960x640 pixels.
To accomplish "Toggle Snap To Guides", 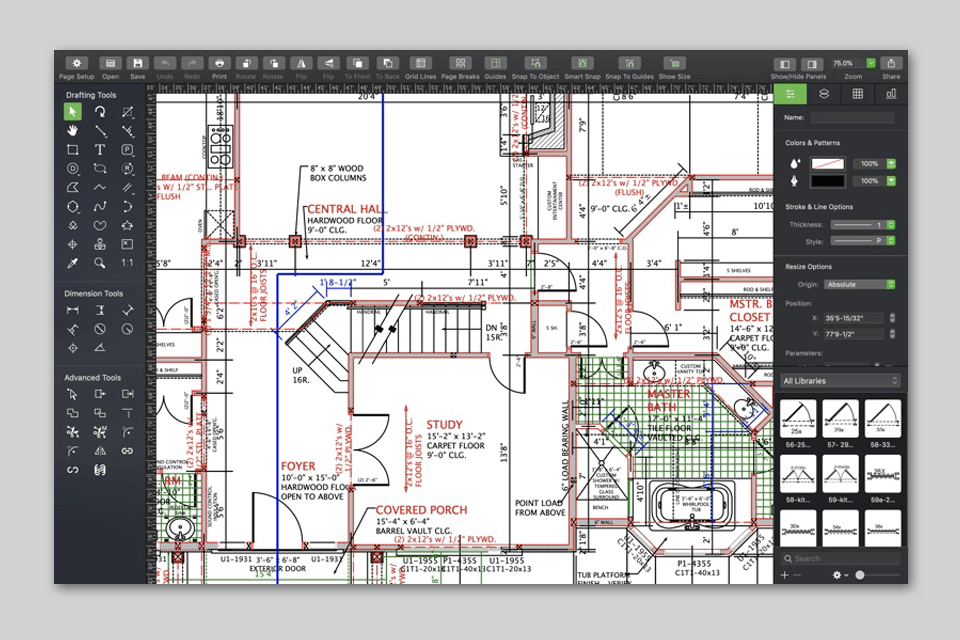I will 629,63.
